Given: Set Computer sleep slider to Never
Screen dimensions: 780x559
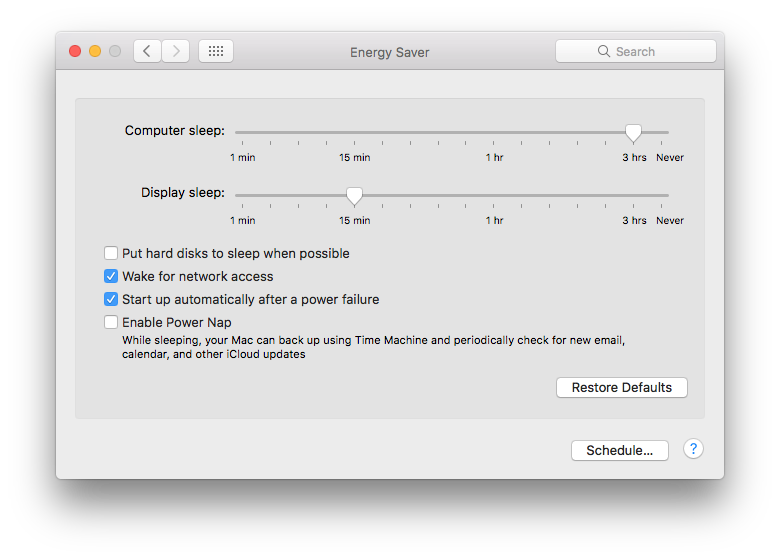Looking at the screenshot, I should click(x=668, y=132).
